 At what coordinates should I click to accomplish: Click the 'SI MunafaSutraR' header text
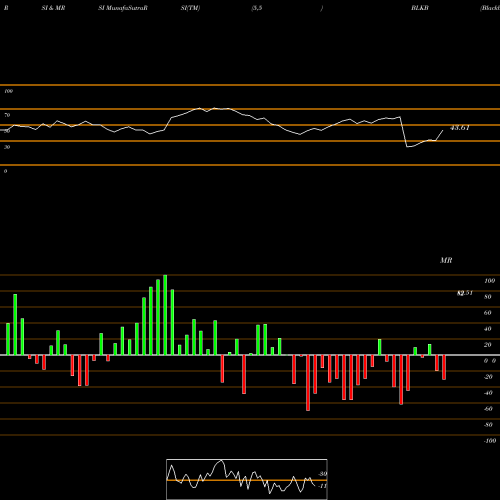click(123, 8)
